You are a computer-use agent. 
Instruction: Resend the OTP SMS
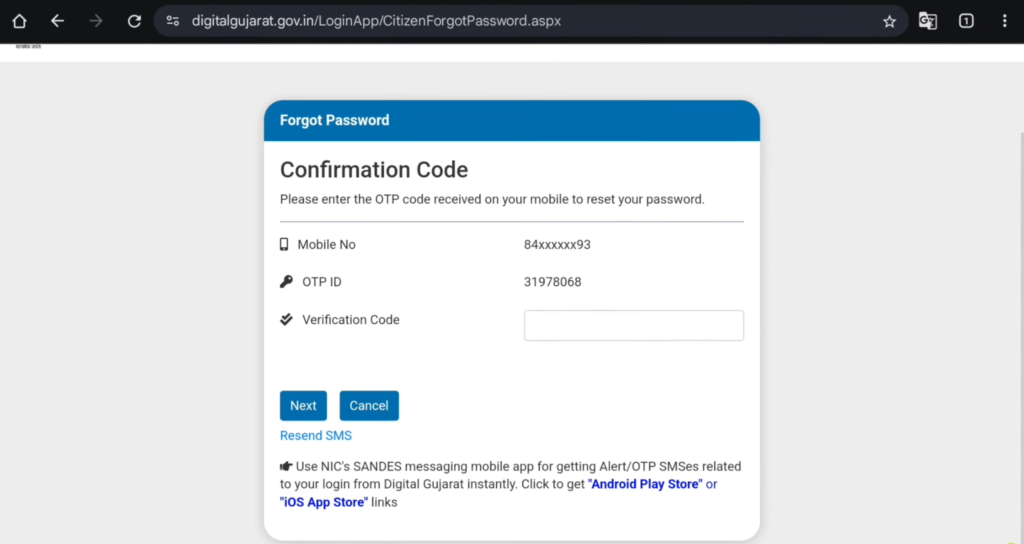[316, 436]
